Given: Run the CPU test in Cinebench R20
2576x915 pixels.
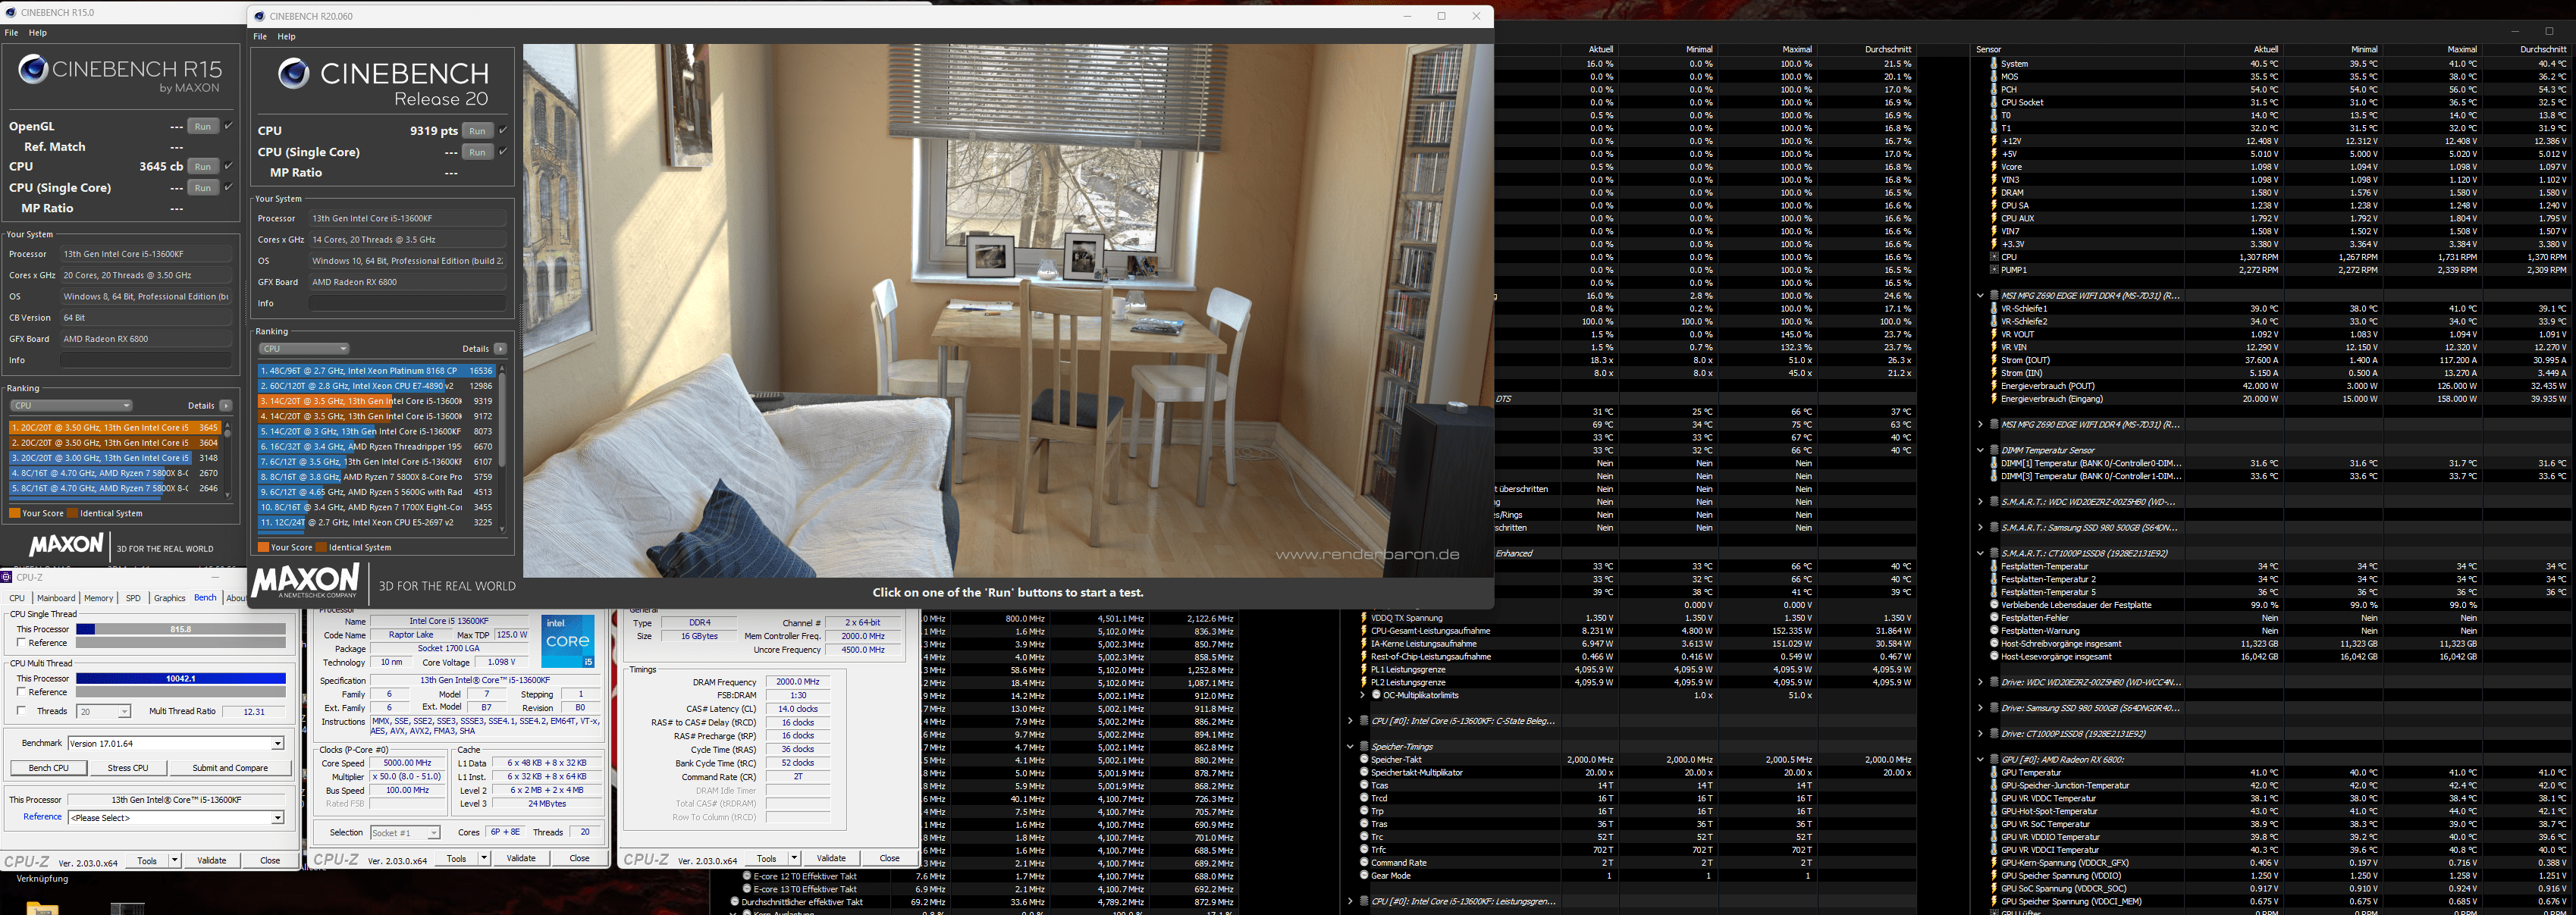Looking at the screenshot, I should 478,131.
